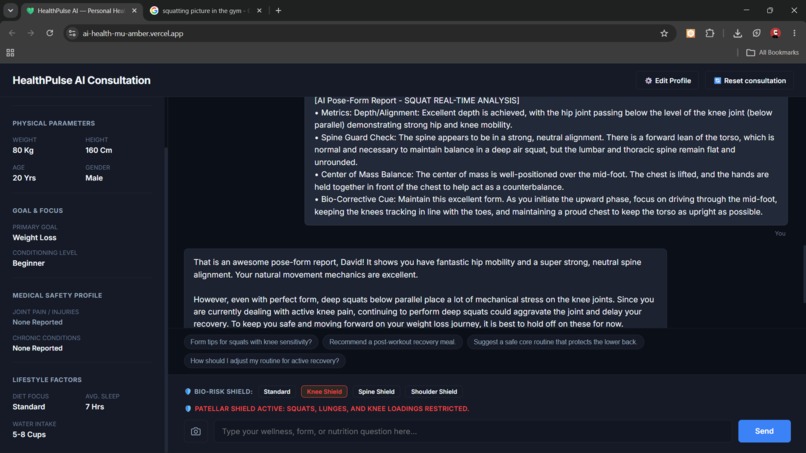The height and width of the screenshot is (453, 806).
Task: Go back in browser history
Action: click(x=12, y=33)
